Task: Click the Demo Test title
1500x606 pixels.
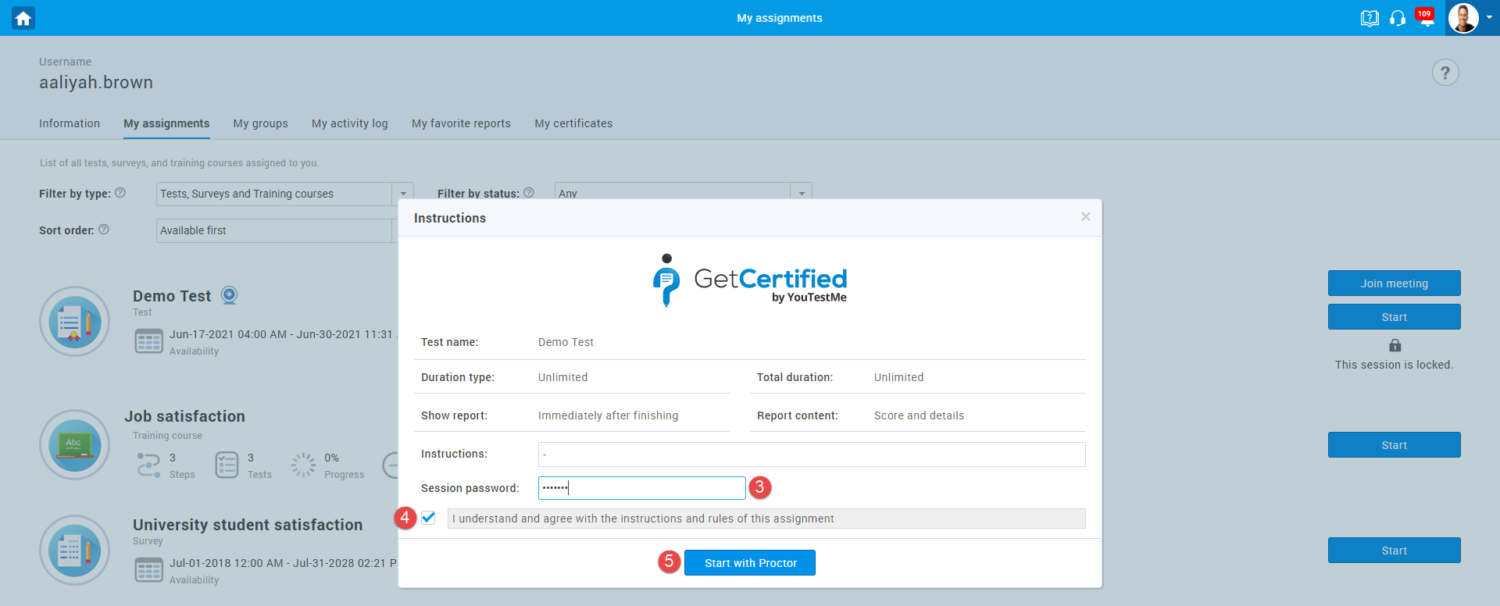Action: click(172, 296)
